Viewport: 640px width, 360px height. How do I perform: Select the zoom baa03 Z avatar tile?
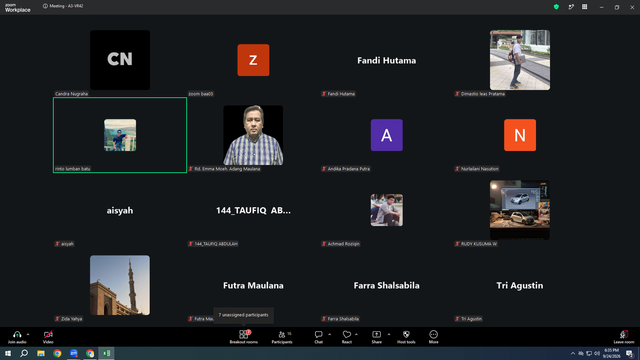point(253,60)
